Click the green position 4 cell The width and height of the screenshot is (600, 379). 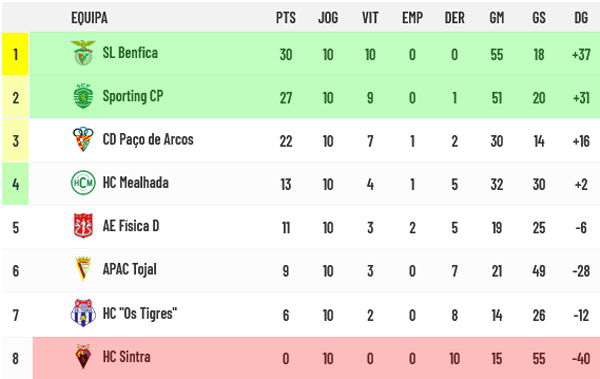(x=15, y=184)
